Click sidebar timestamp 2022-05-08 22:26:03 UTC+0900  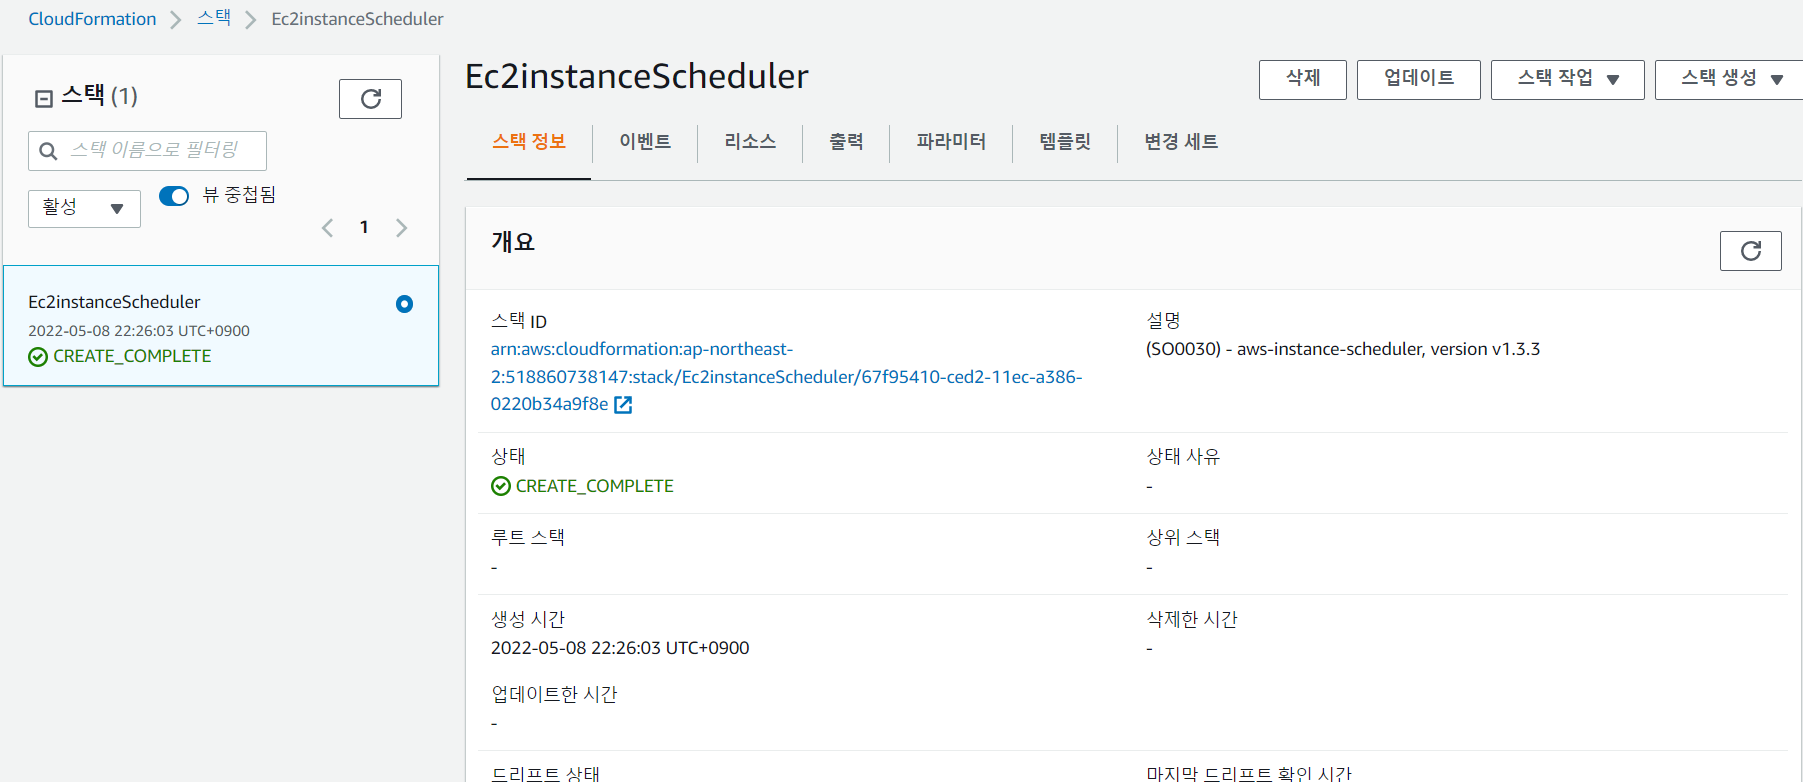tap(139, 331)
